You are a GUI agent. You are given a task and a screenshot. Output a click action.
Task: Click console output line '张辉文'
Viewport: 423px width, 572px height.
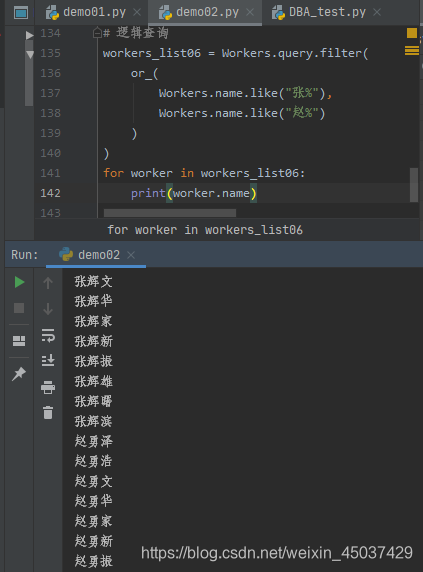pos(94,281)
